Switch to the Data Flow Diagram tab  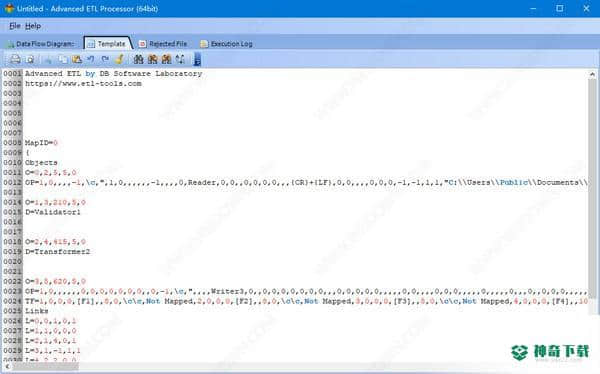(41, 44)
